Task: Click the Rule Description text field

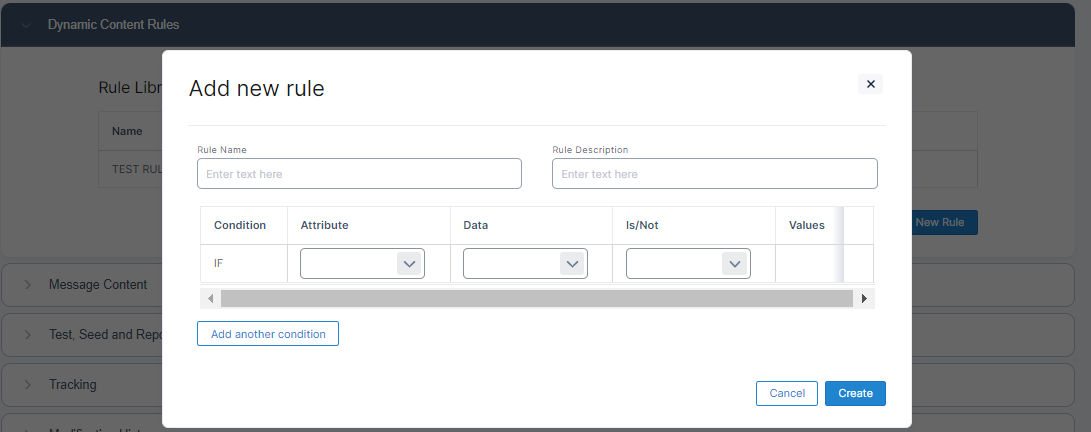Action: tap(714, 174)
